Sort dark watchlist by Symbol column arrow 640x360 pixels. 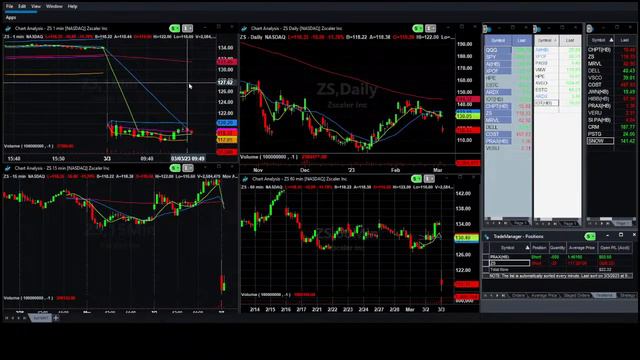pos(611,40)
